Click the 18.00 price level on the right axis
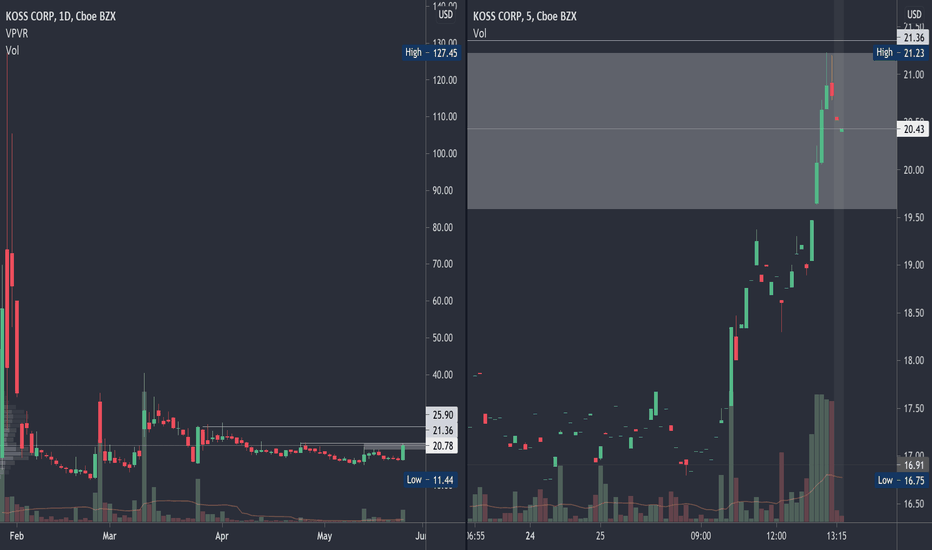The width and height of the screenshot is (932, 550). tap(914, 360)
